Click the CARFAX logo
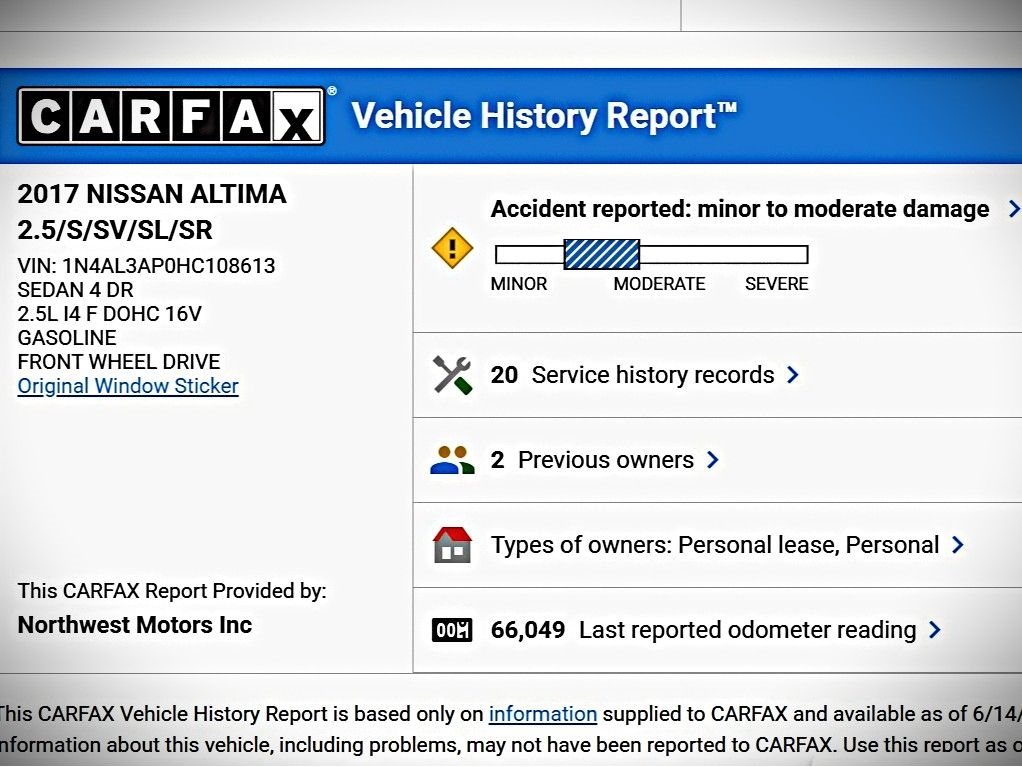The height and width of the screenshot is (767, 1022). point(171,116)
